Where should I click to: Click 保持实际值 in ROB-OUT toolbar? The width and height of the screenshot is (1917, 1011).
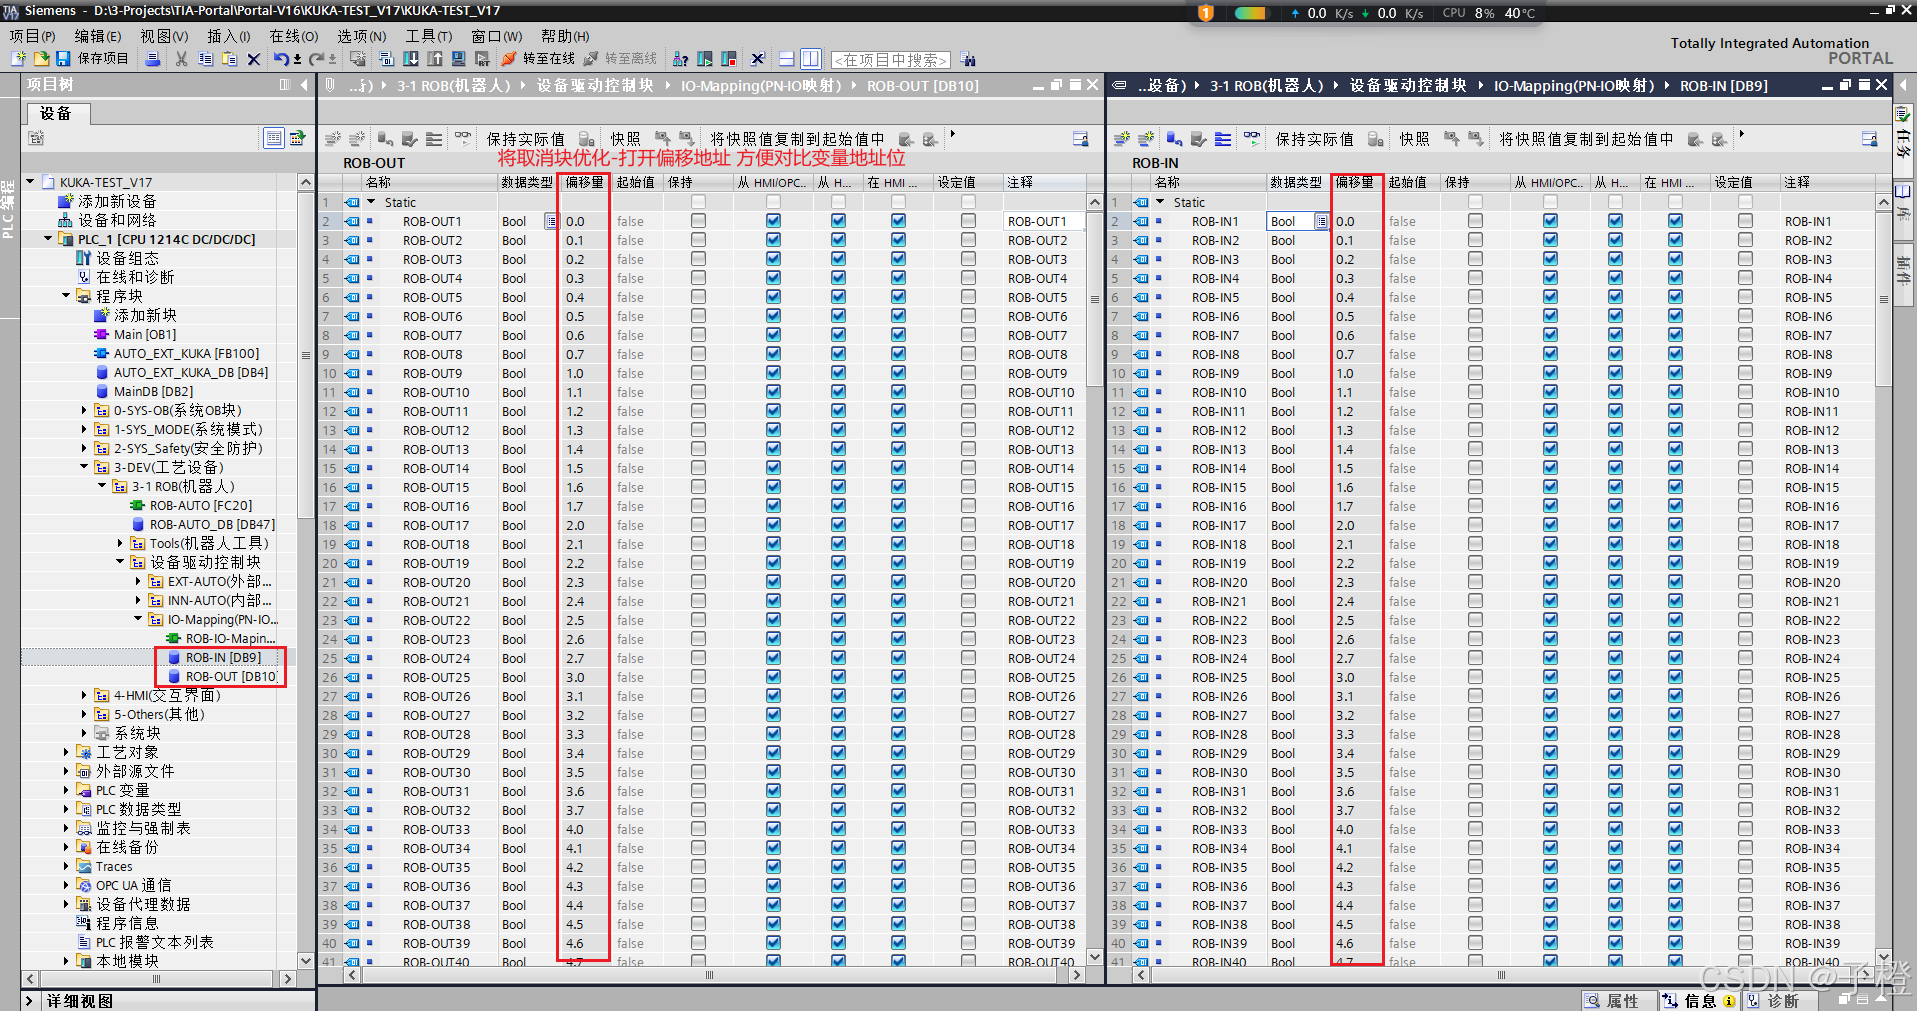coord(526,139)
